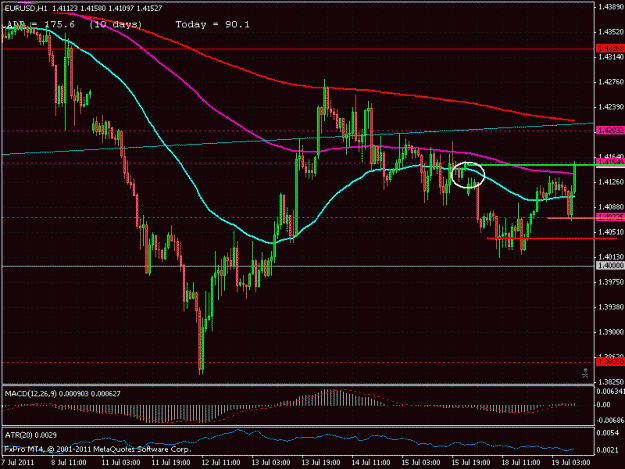The width and height of the screenshot is (625, 469).
Task: Click the "14 Jul 11:00" time axis label
Action: (x=371, y=463)
